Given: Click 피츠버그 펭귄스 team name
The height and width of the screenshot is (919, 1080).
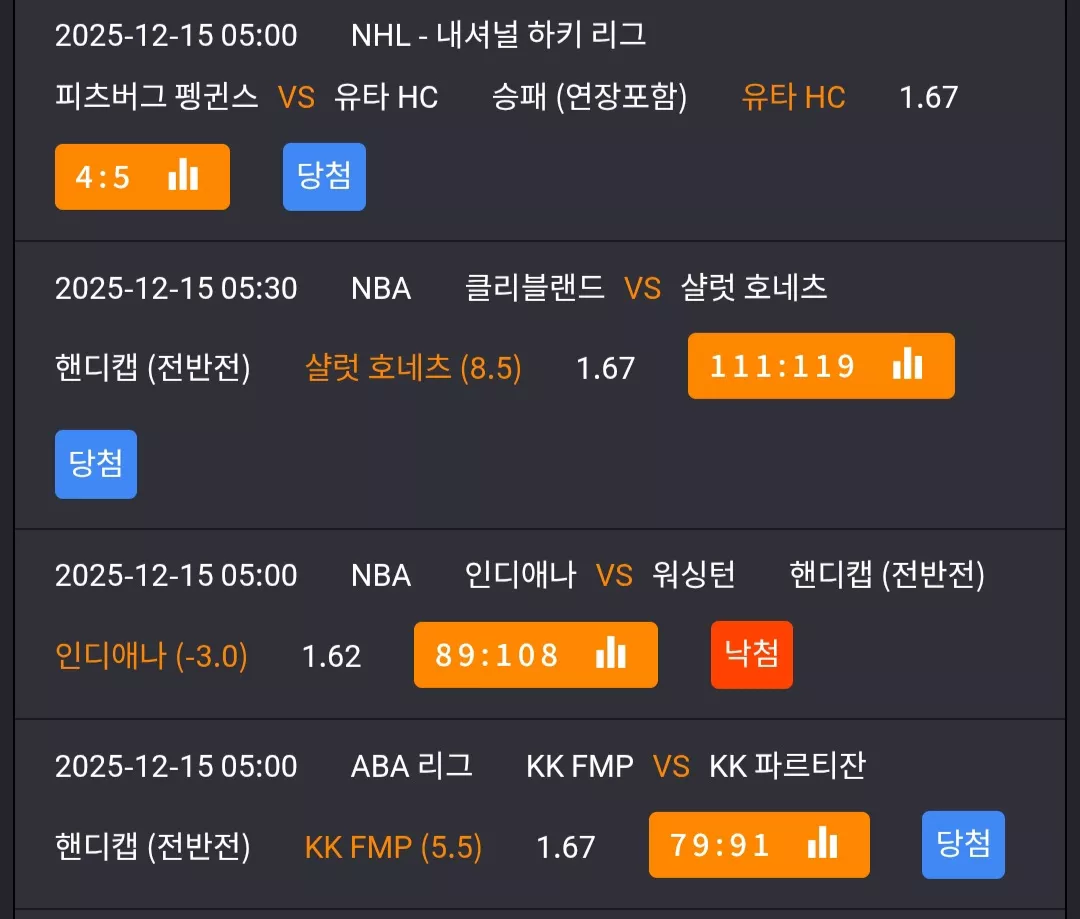Looking at the screenshot, I should coord(156,96).
